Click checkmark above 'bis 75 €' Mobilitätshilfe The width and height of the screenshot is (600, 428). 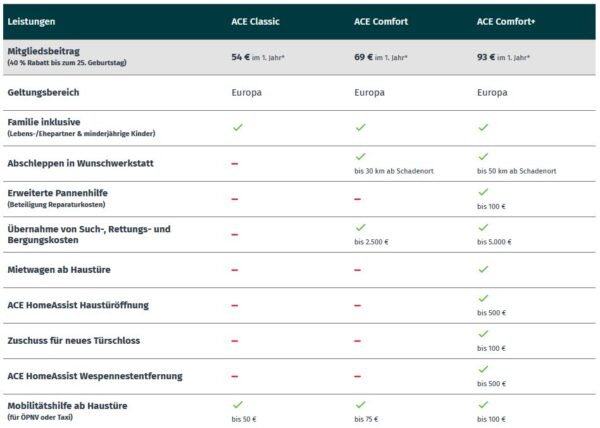[x=360, y=404]
